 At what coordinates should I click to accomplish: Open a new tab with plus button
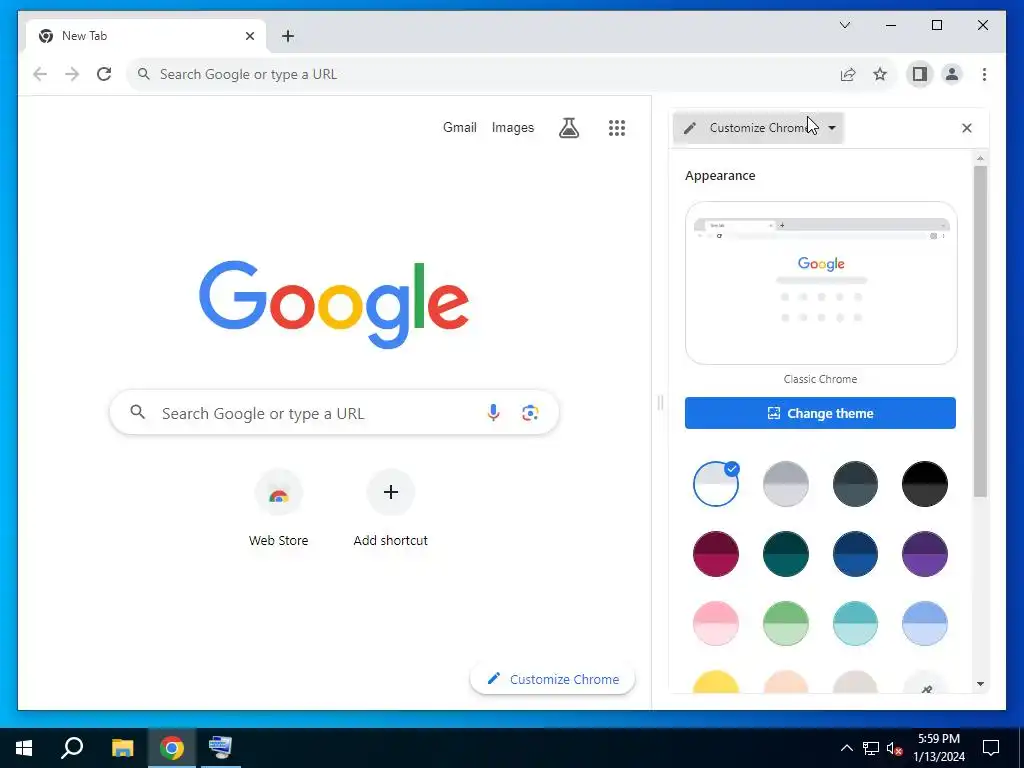[x=288, y=36]
